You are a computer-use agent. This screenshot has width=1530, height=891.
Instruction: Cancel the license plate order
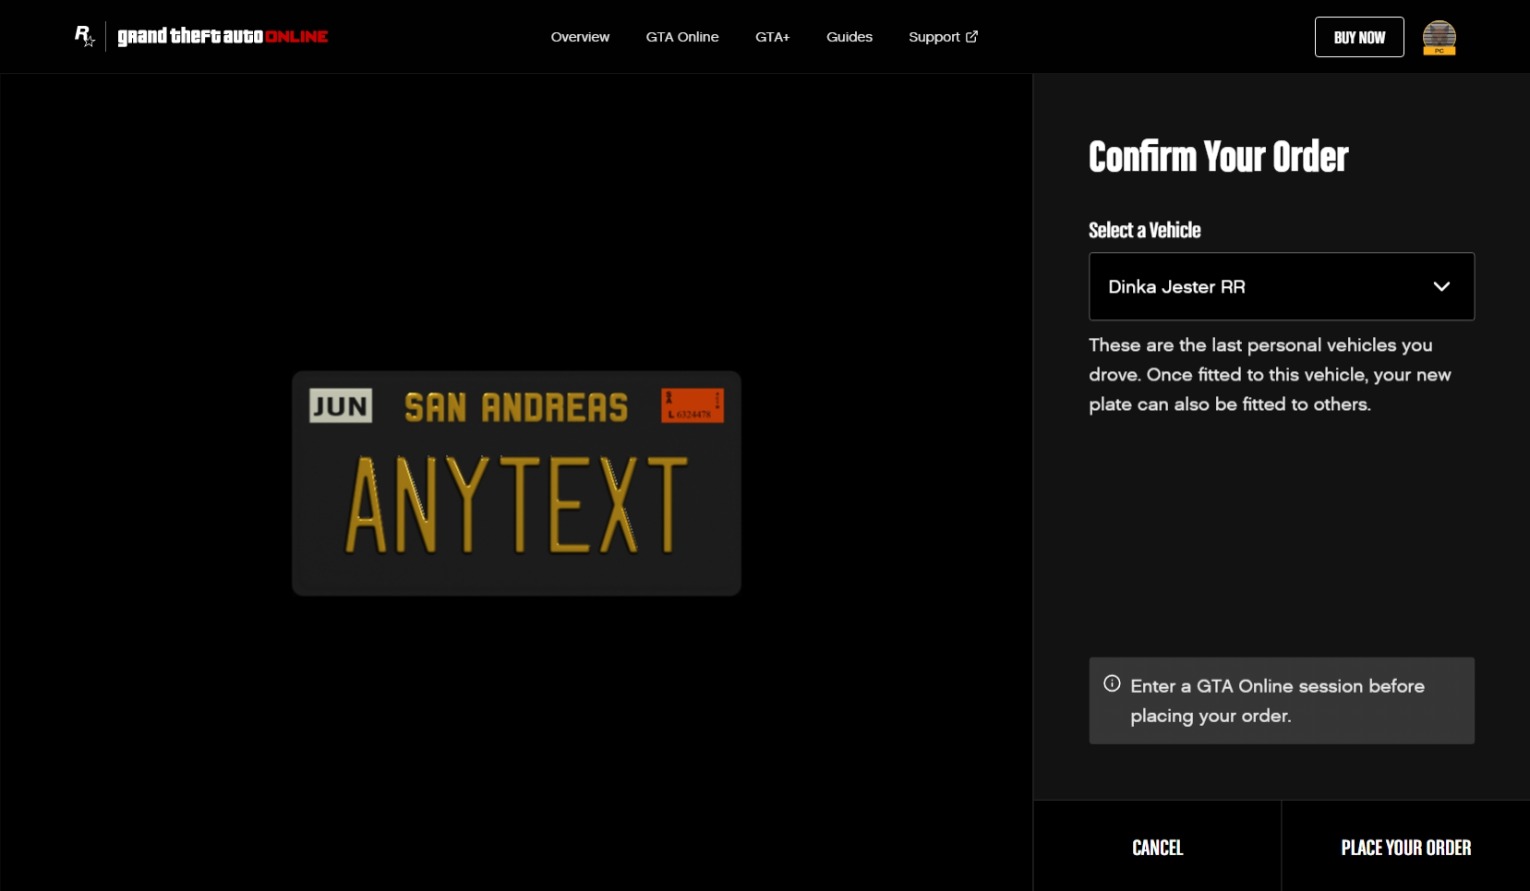tap(1157, 847)
